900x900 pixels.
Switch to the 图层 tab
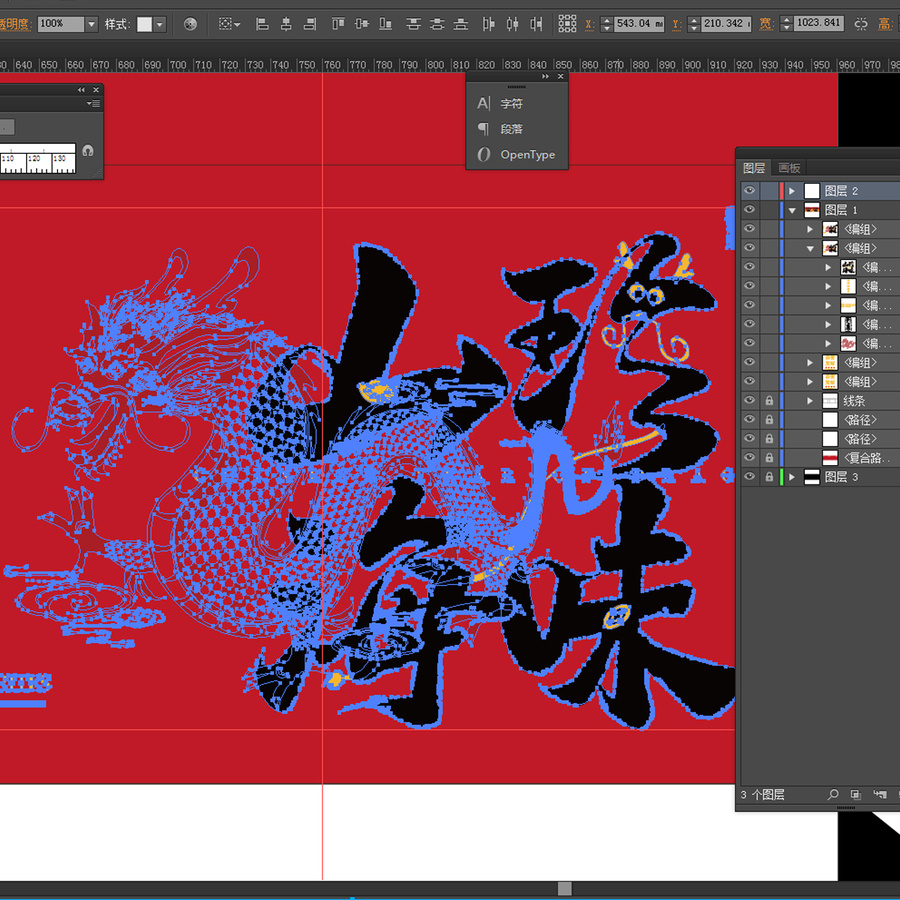tap(754, 168)
